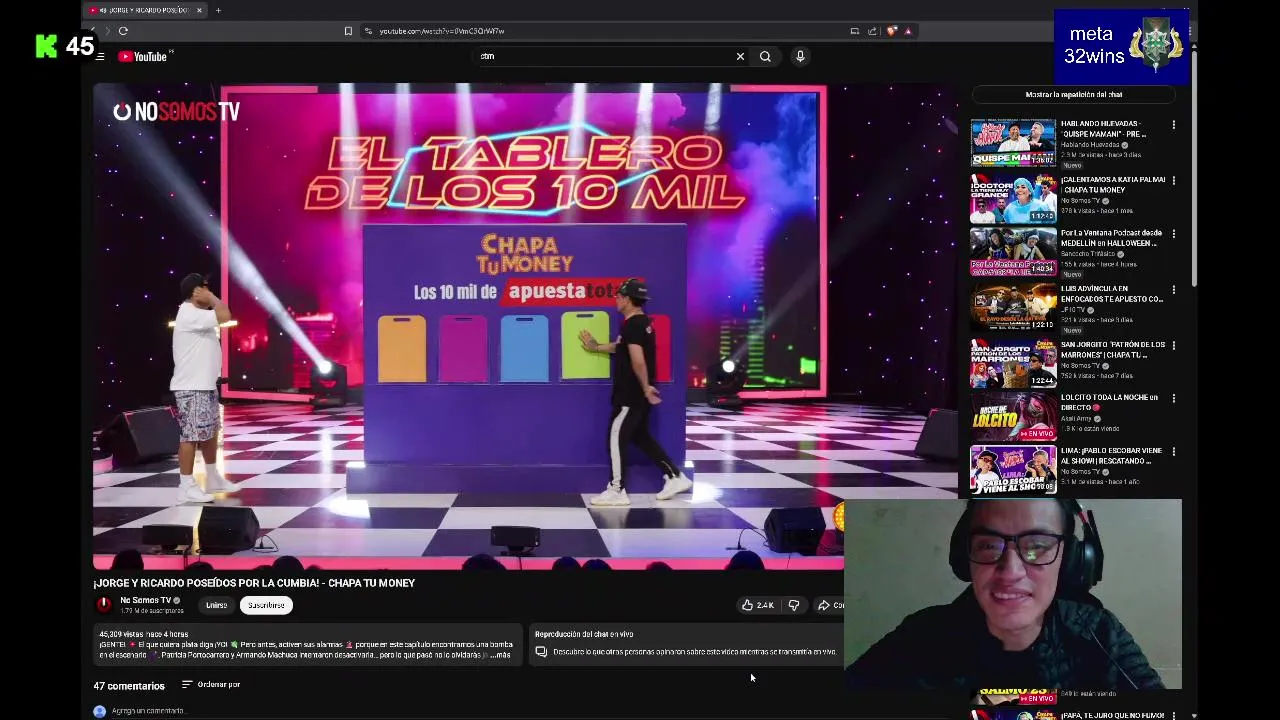Dislike the video with the thumbs down

click(794, 605)
